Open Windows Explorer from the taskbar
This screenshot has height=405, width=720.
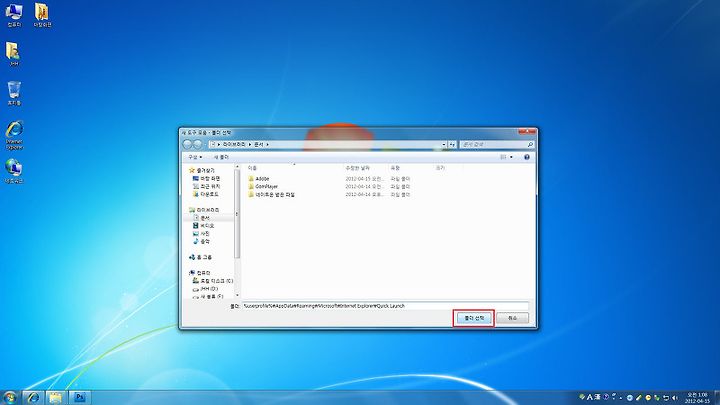click(56, 397)
